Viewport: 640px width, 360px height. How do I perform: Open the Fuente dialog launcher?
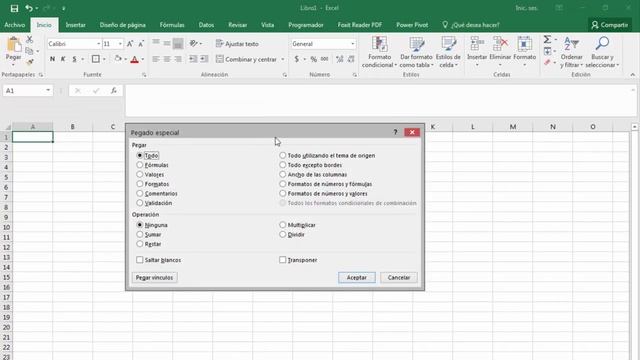pyautogui.click(x=144, y=75)
